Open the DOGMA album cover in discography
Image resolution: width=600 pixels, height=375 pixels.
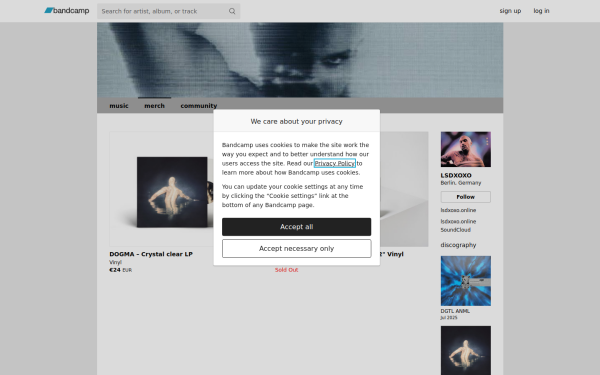(x=466, y=351)
